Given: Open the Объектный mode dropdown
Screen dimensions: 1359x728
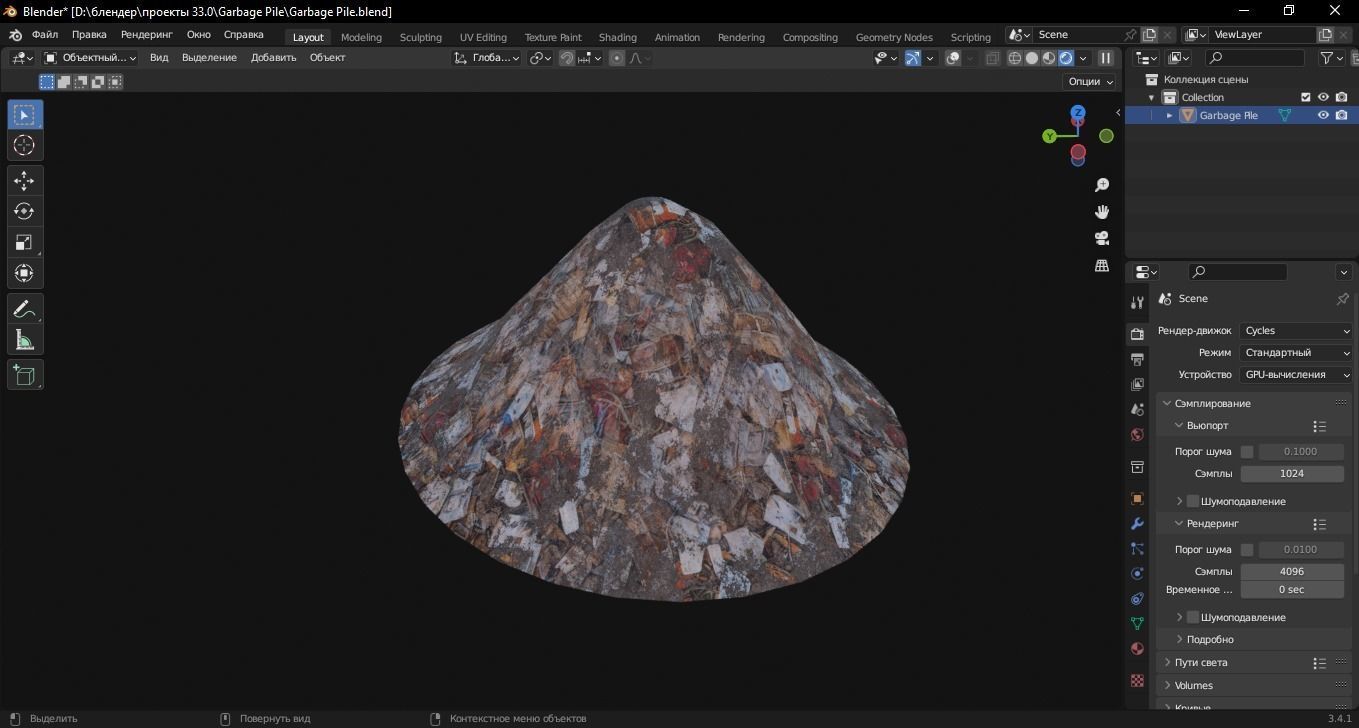Looking at the screenshot, I should 90,58.
